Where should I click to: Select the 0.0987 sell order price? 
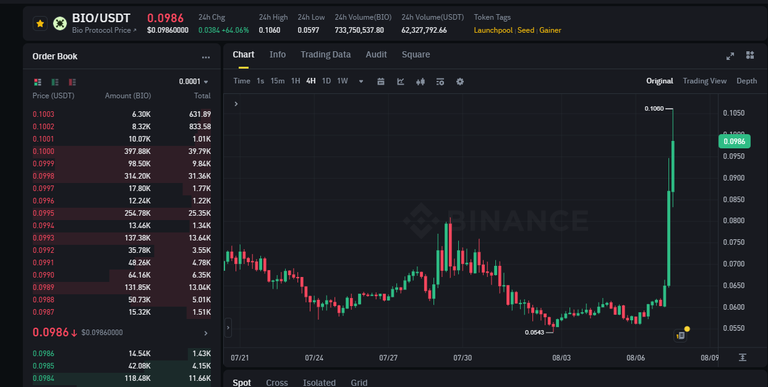pyautogui.click(x=44, y=312)
